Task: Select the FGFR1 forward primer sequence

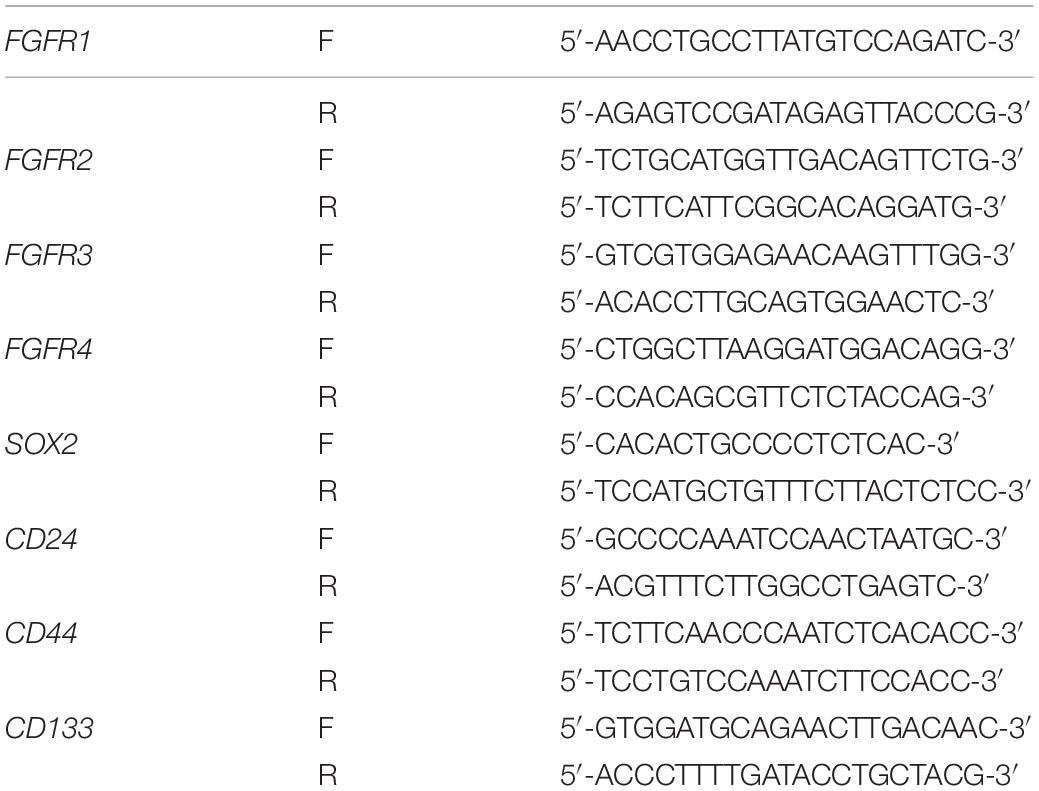Action: click(789, 42)
